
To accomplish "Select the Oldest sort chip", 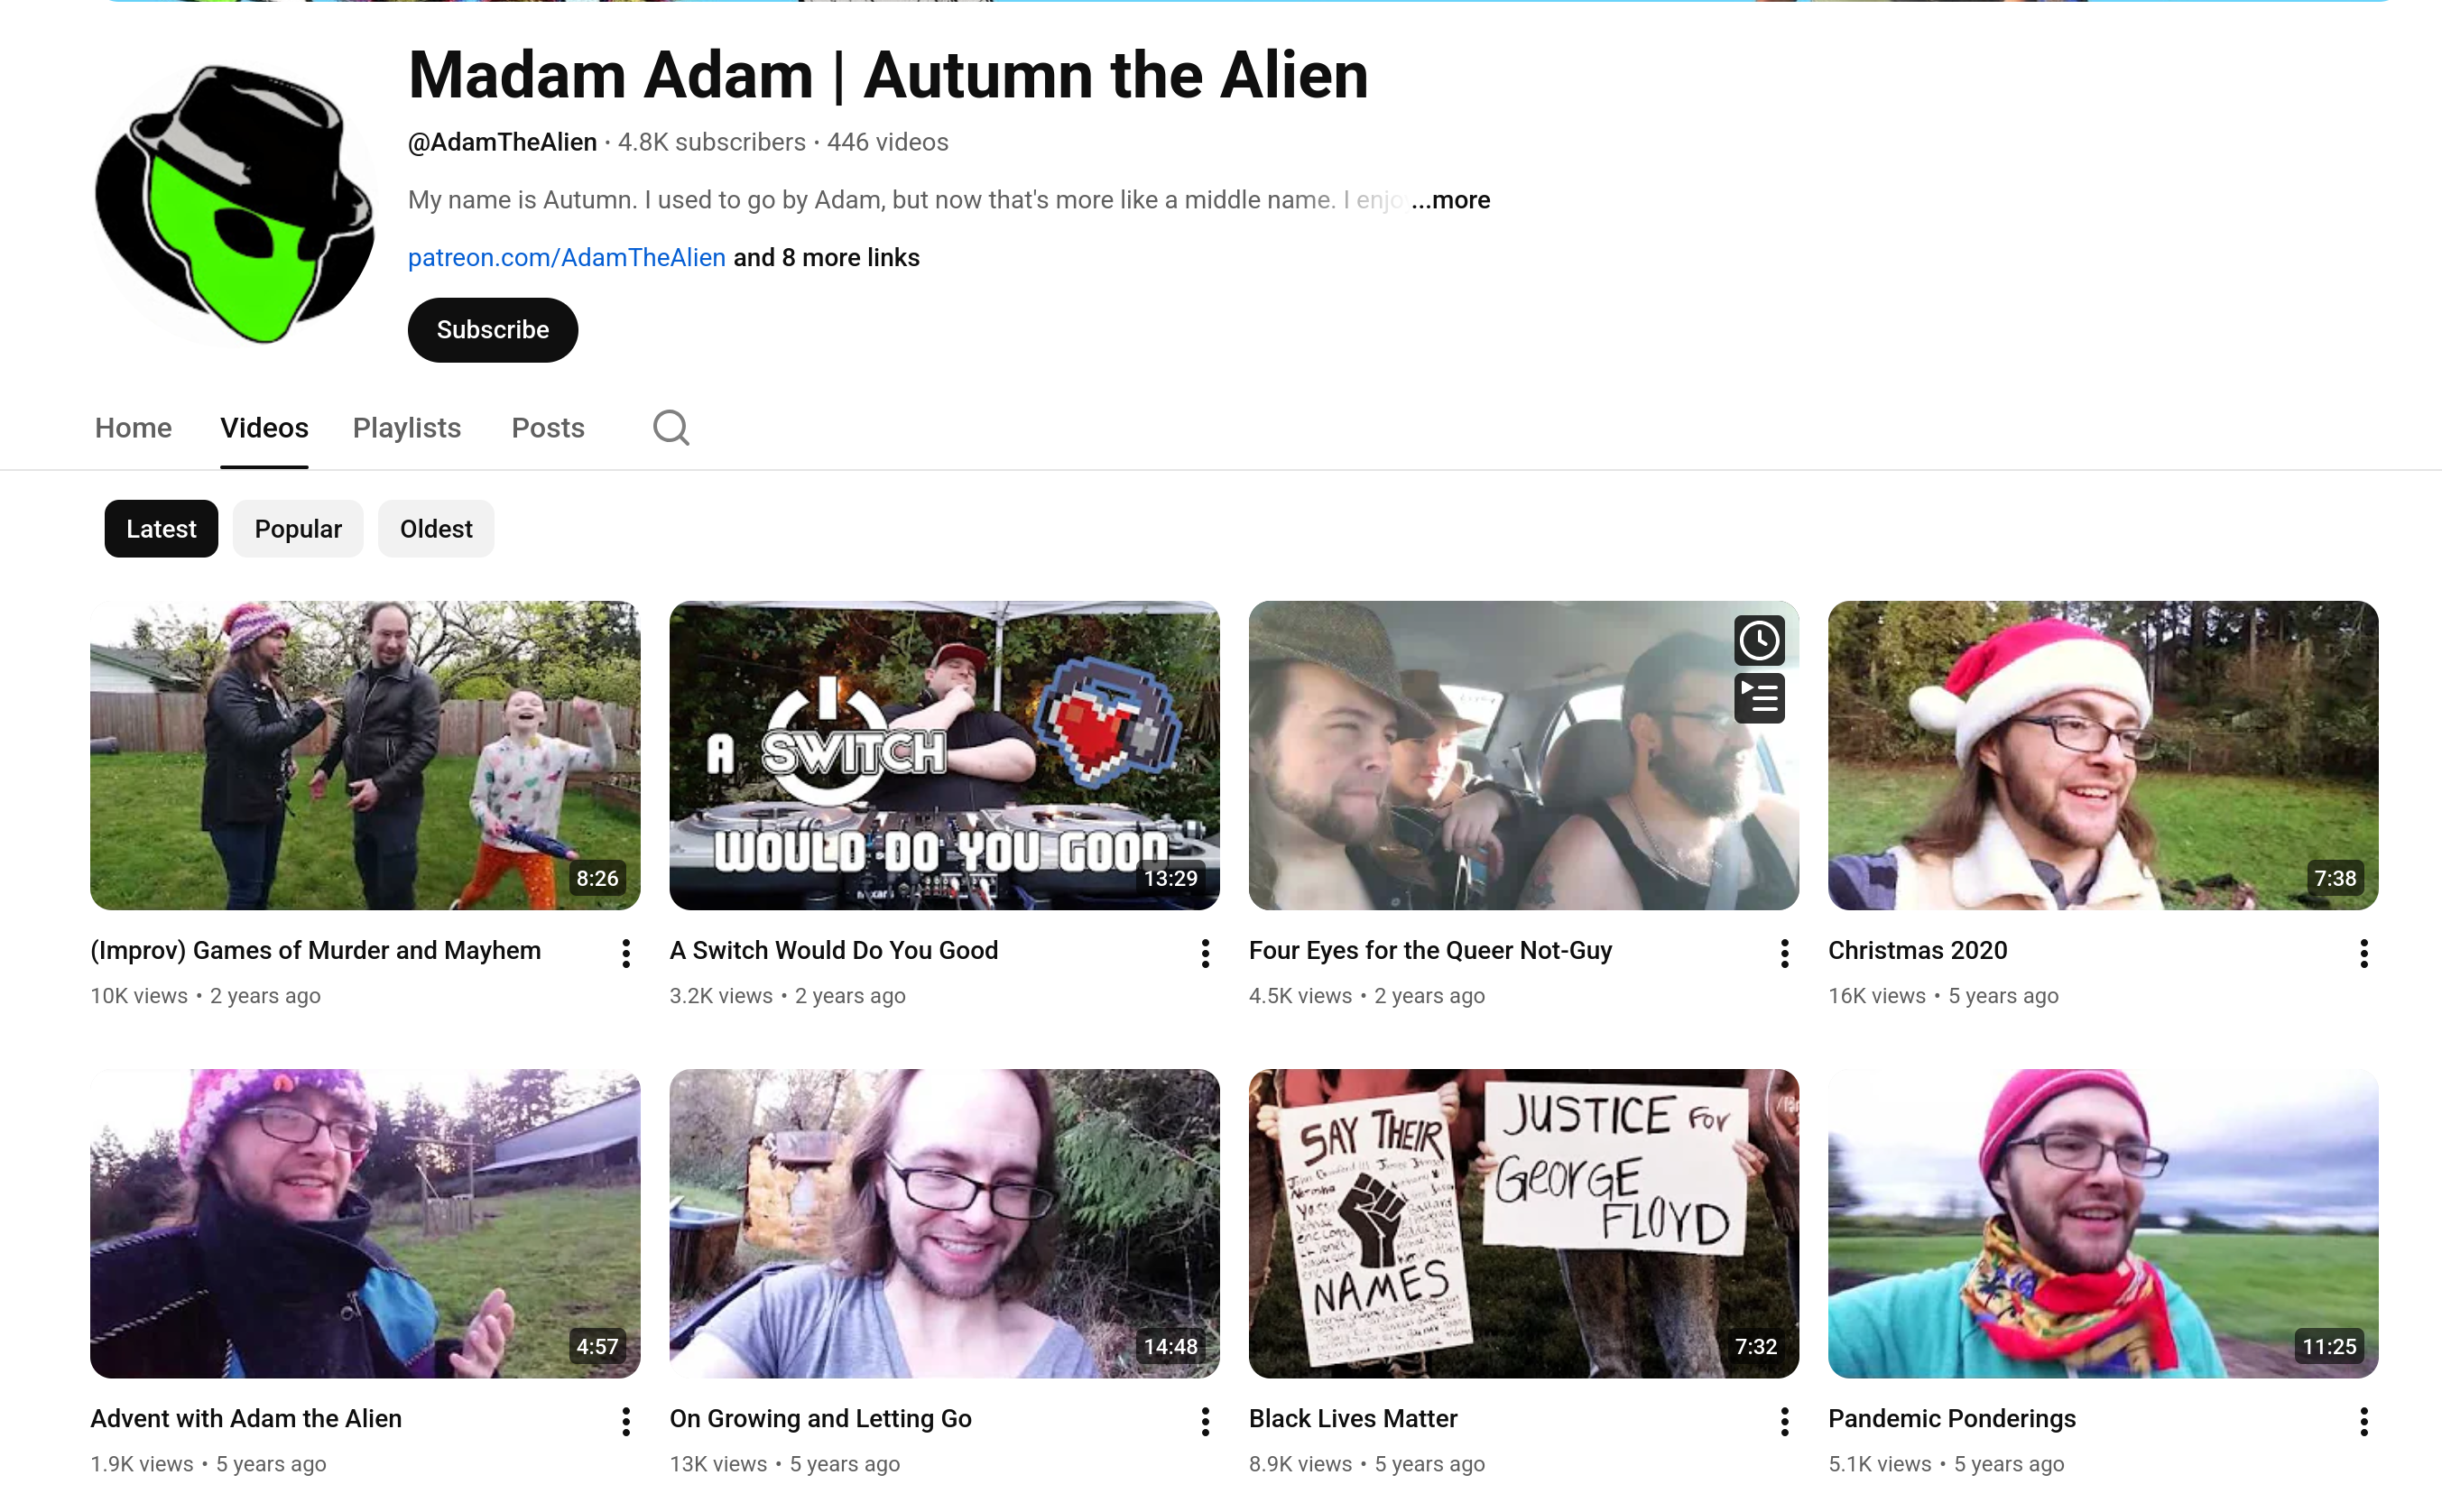I will pyautogui.click(x=436, y=529).
